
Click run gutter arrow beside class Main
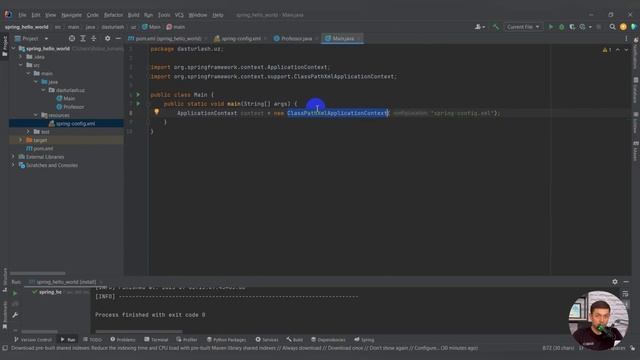tap(138, 95)
